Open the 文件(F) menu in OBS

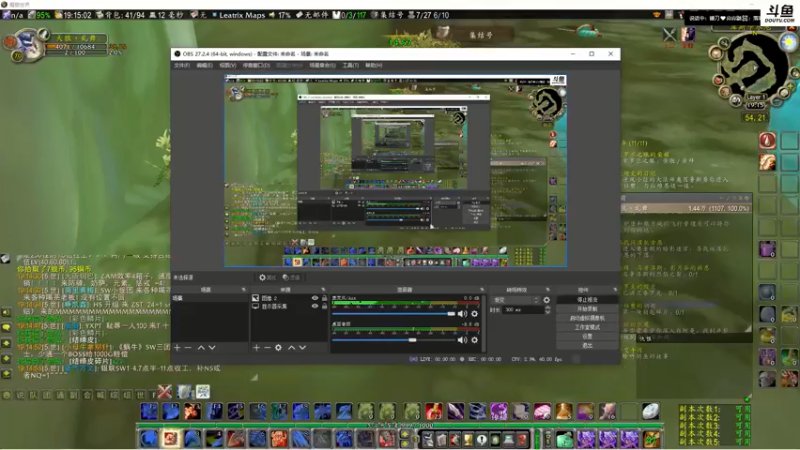[182, 65]
